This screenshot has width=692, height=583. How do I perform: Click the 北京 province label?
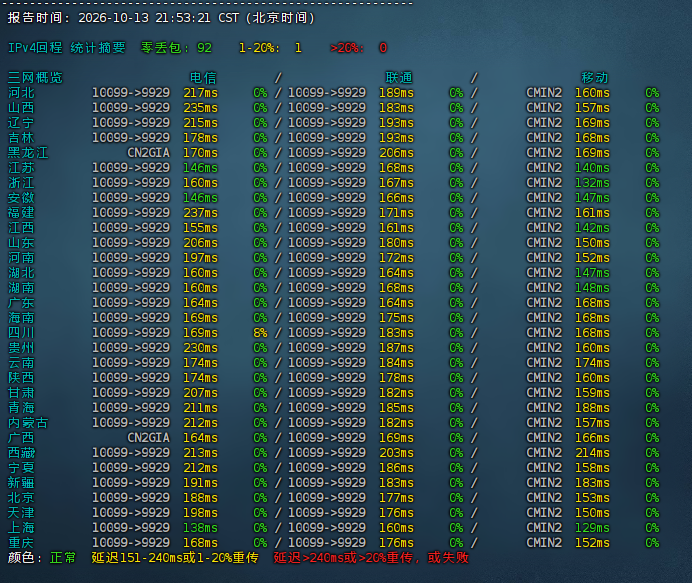(21, 498)
